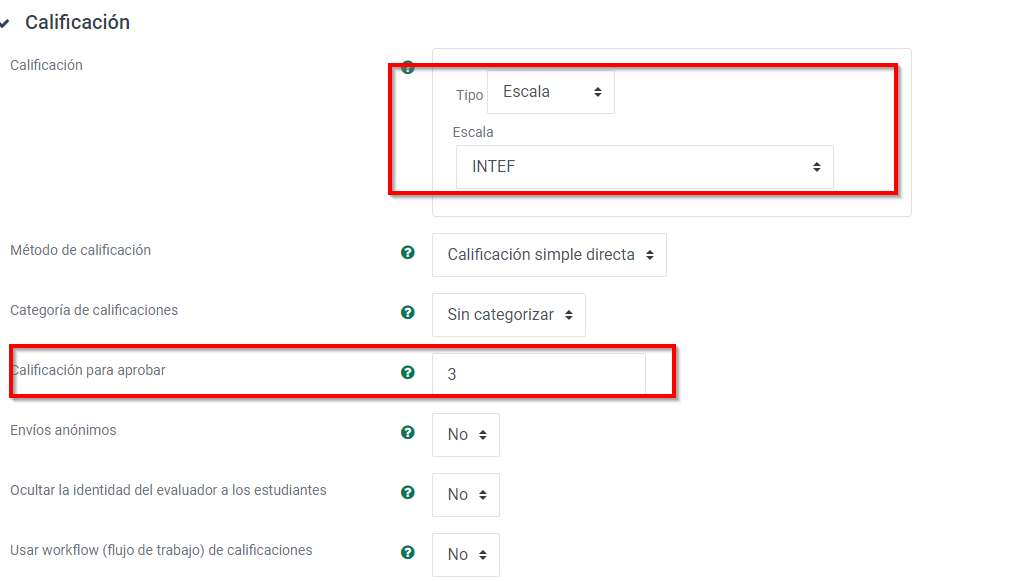Screen dimensions: 1027x582
Task: Click the Tipo label text
Action: click(470, 96)
